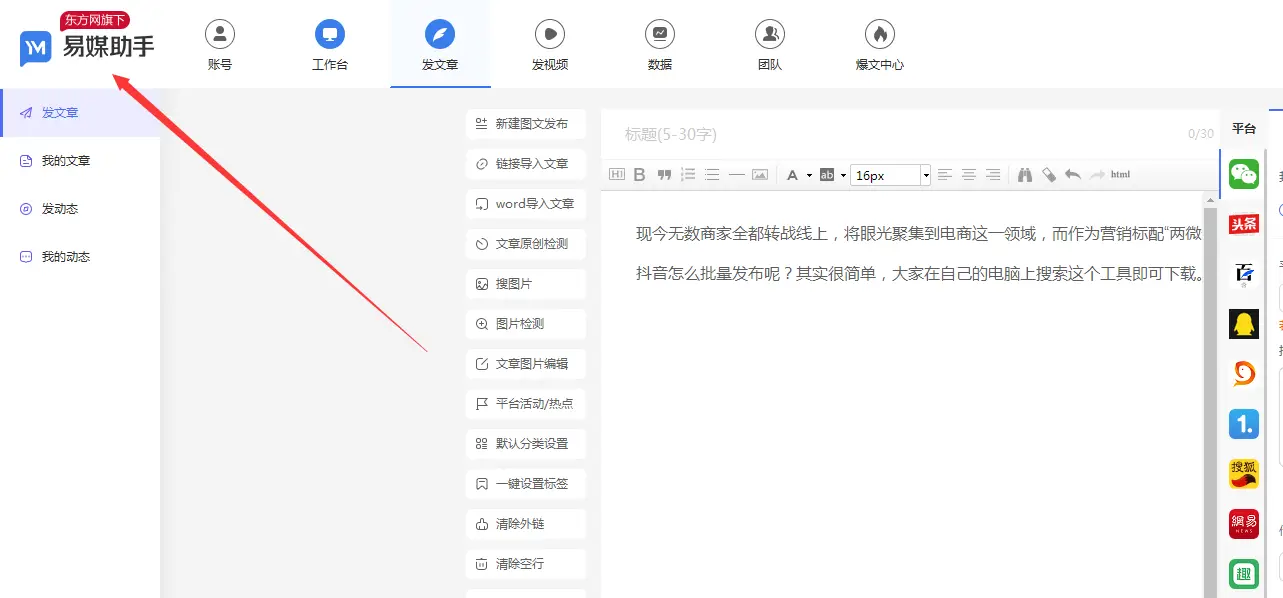Viewport: 1283px width, 598px height.
Task: Center align text in the editor
Action: pyautogui.click(x=969, y=175)
